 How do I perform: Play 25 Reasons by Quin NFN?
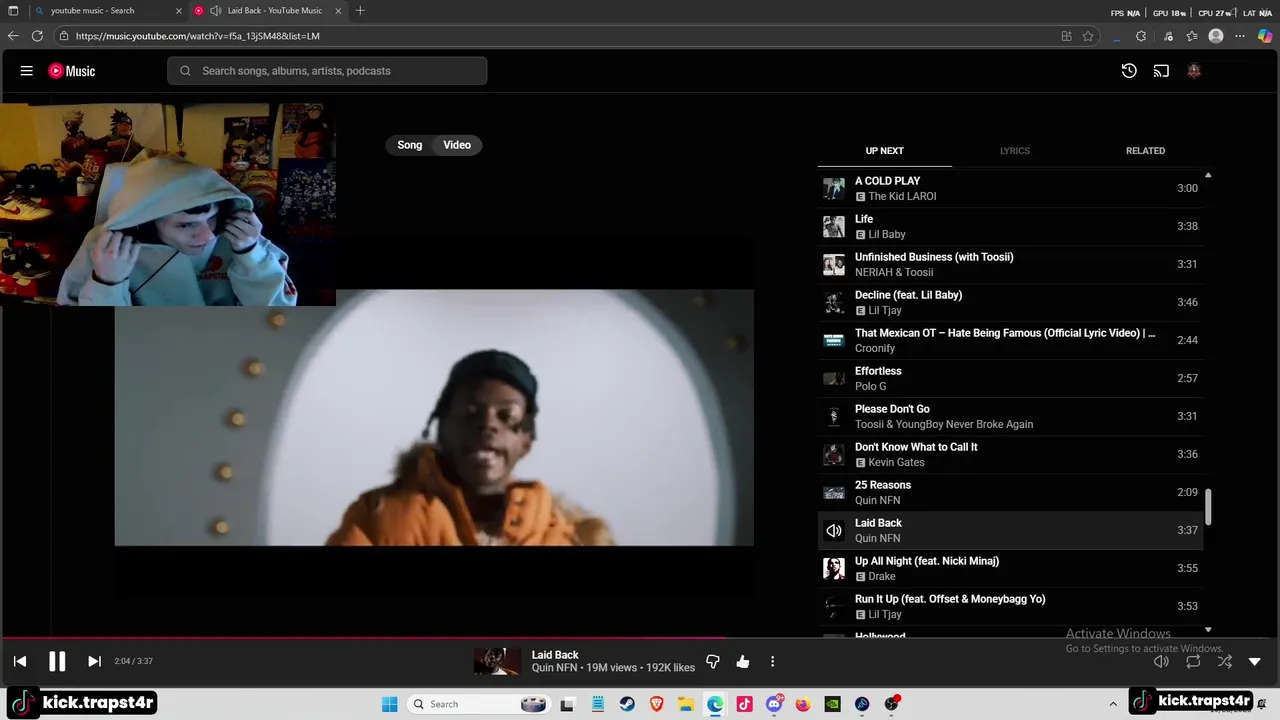1010,492
